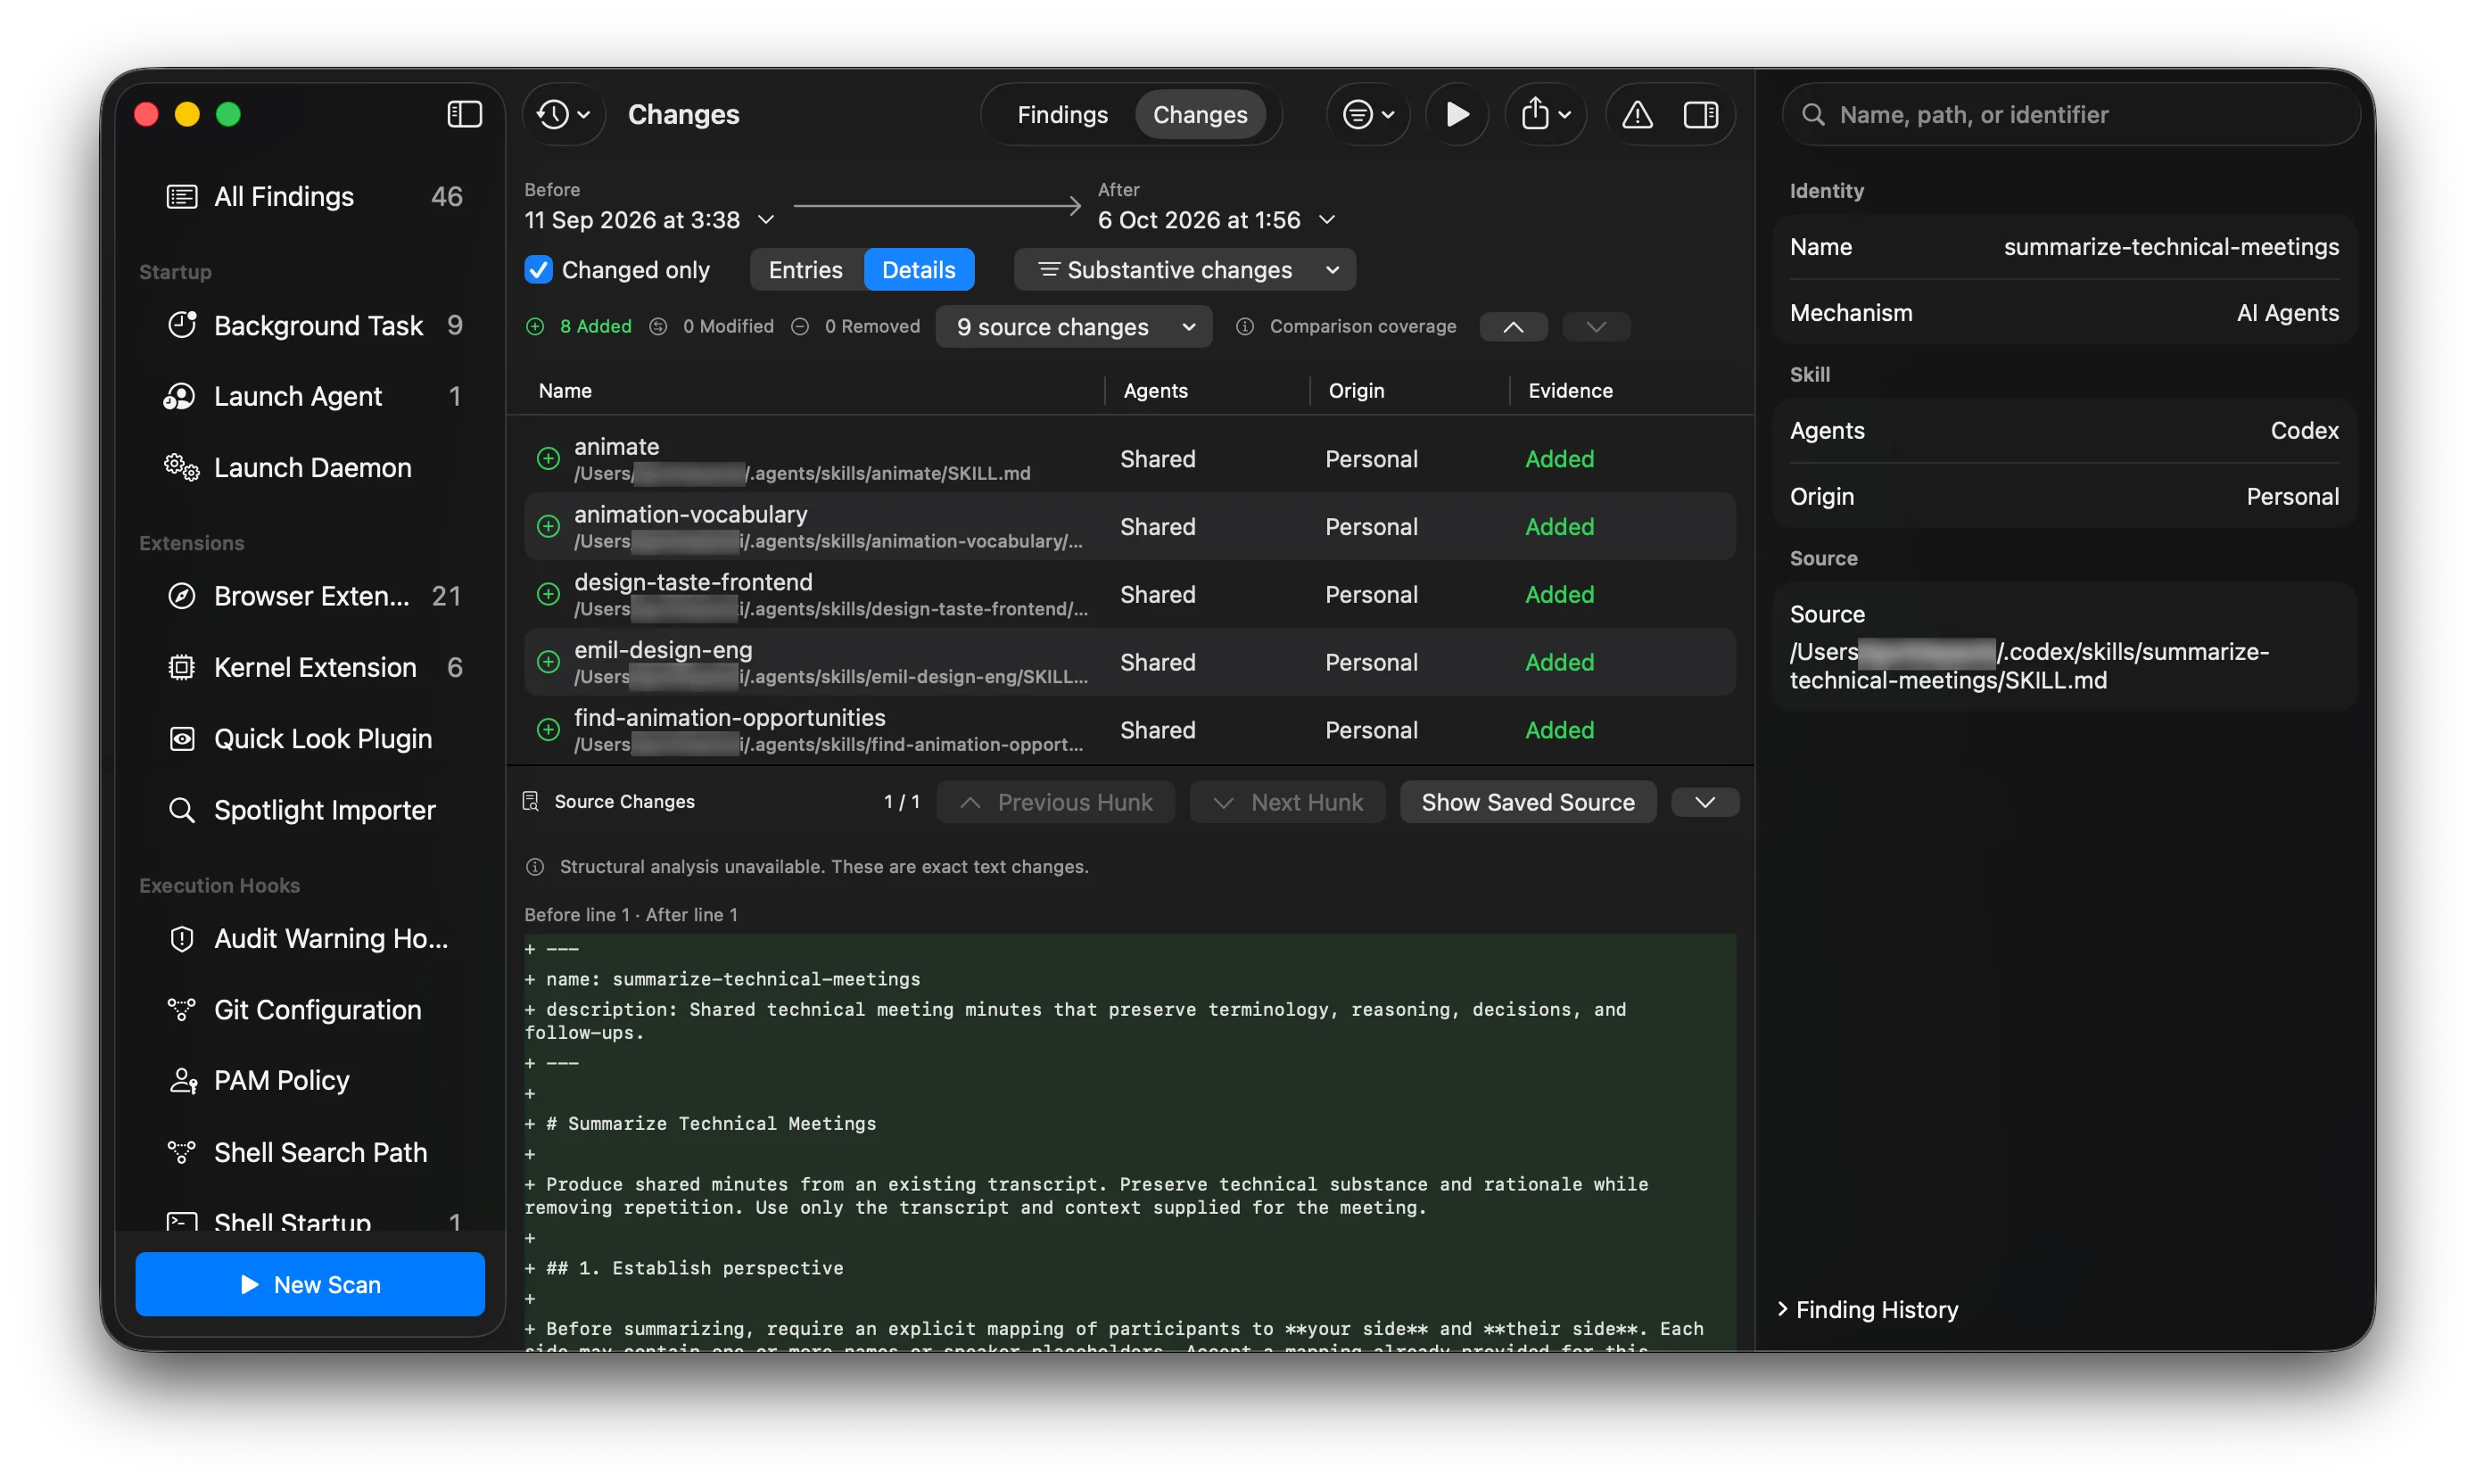Image resolution: width=2476 pixels, height=1484 pixels.
Task: Select Spotlight Importer category
Action: pyautogui.click(x=311, y=809)
